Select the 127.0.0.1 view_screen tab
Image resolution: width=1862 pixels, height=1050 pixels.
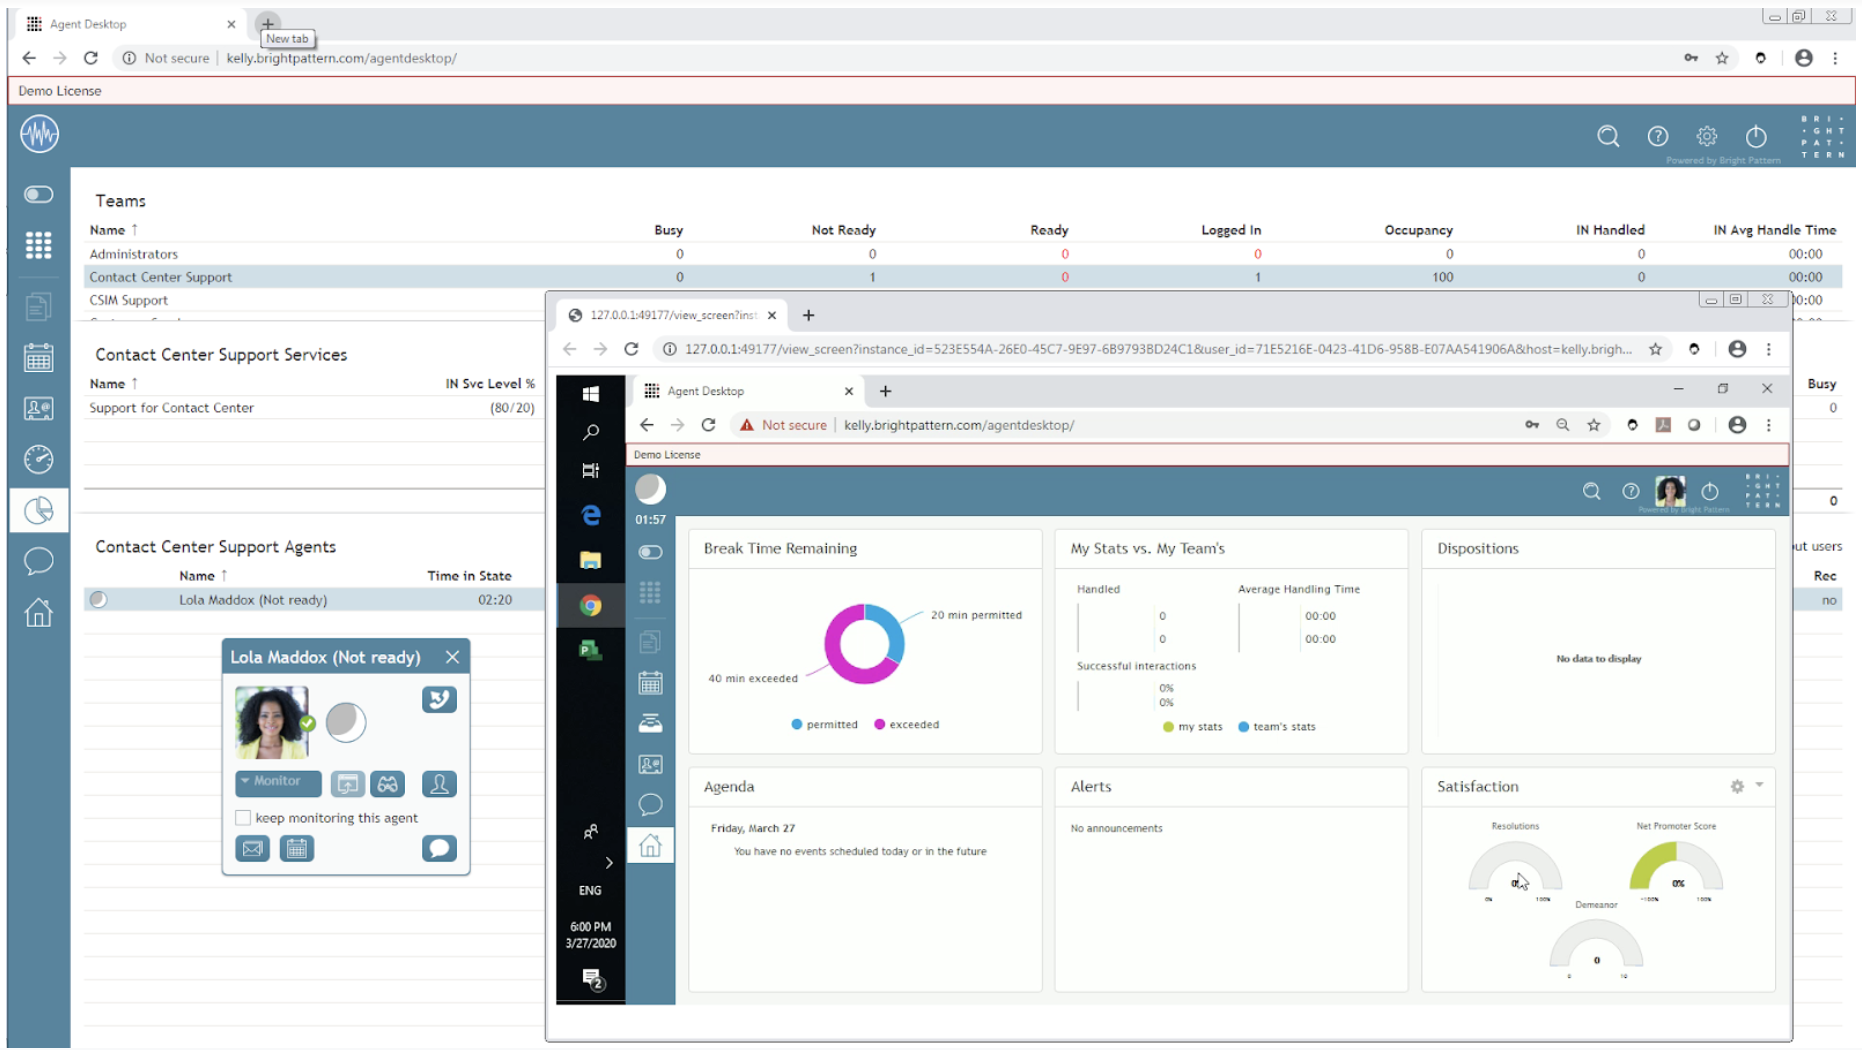coord(672,315)
